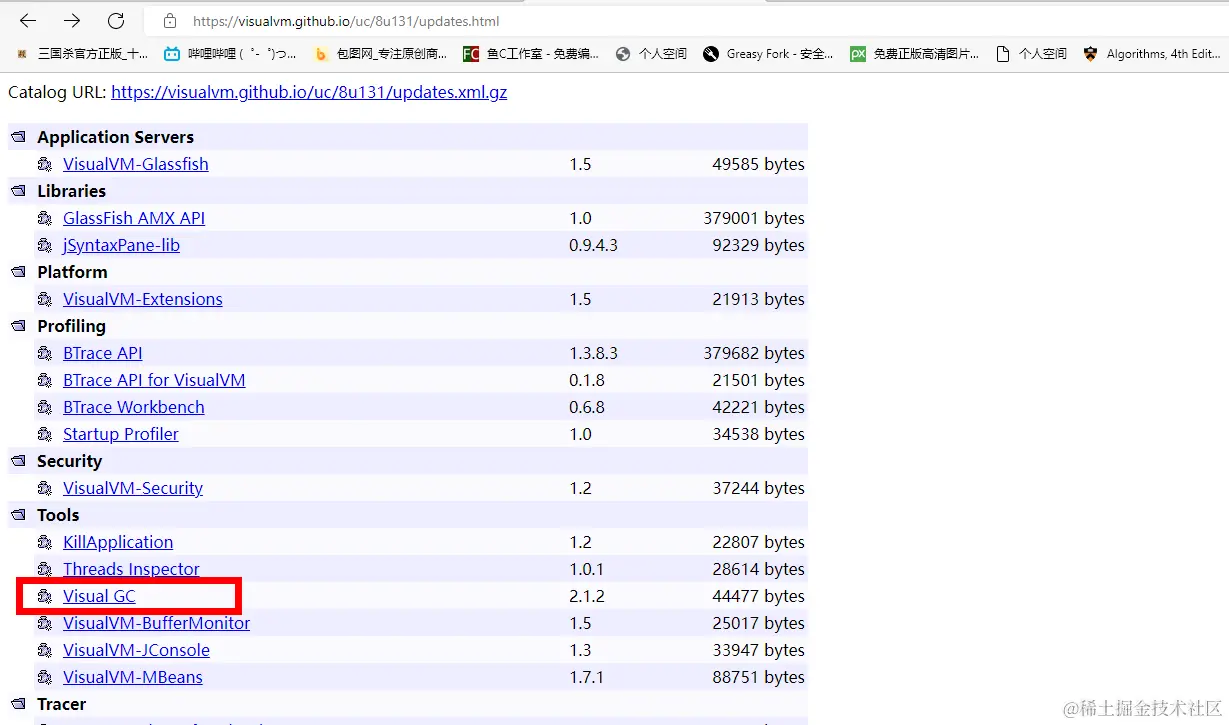Open the Threads Inspector link
This screenshot has width=1229, height=725.
pyautogui.click(x=131, y=569)
